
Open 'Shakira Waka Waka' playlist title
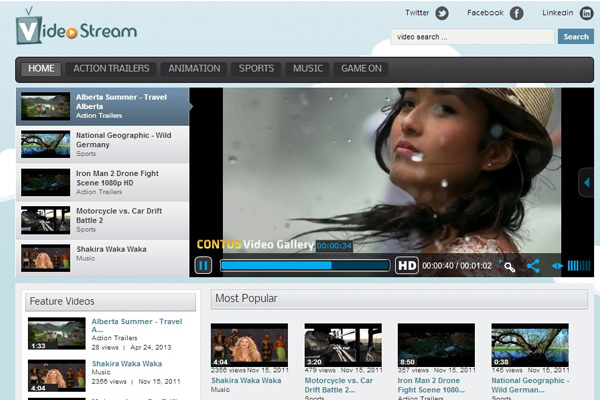[x=111, y=249]
